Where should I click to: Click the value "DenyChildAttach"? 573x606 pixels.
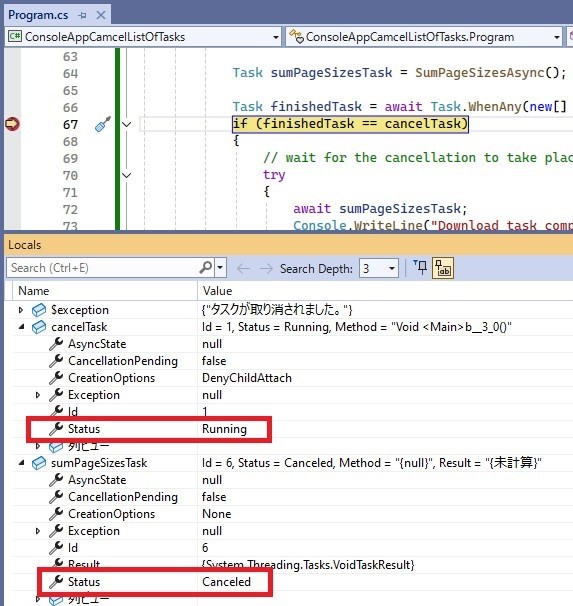click(x=247, y=378)
